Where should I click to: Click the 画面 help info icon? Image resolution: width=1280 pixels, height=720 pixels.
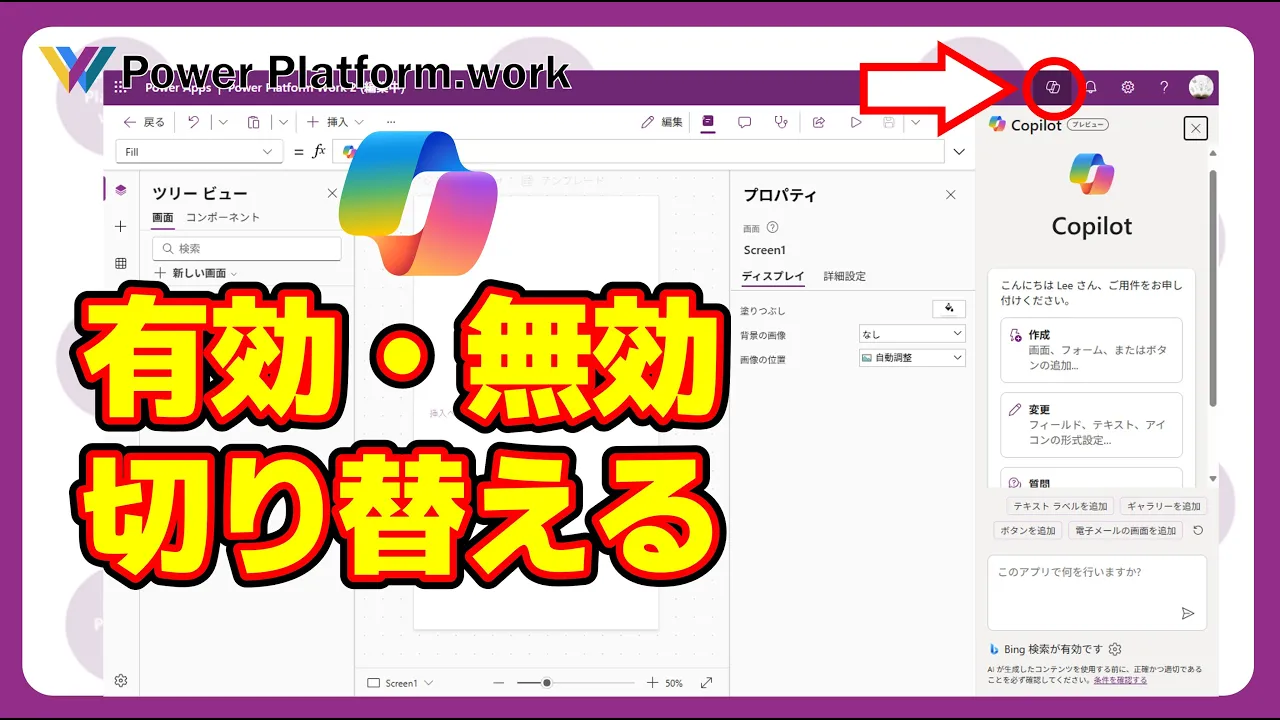tap(772, 228)
